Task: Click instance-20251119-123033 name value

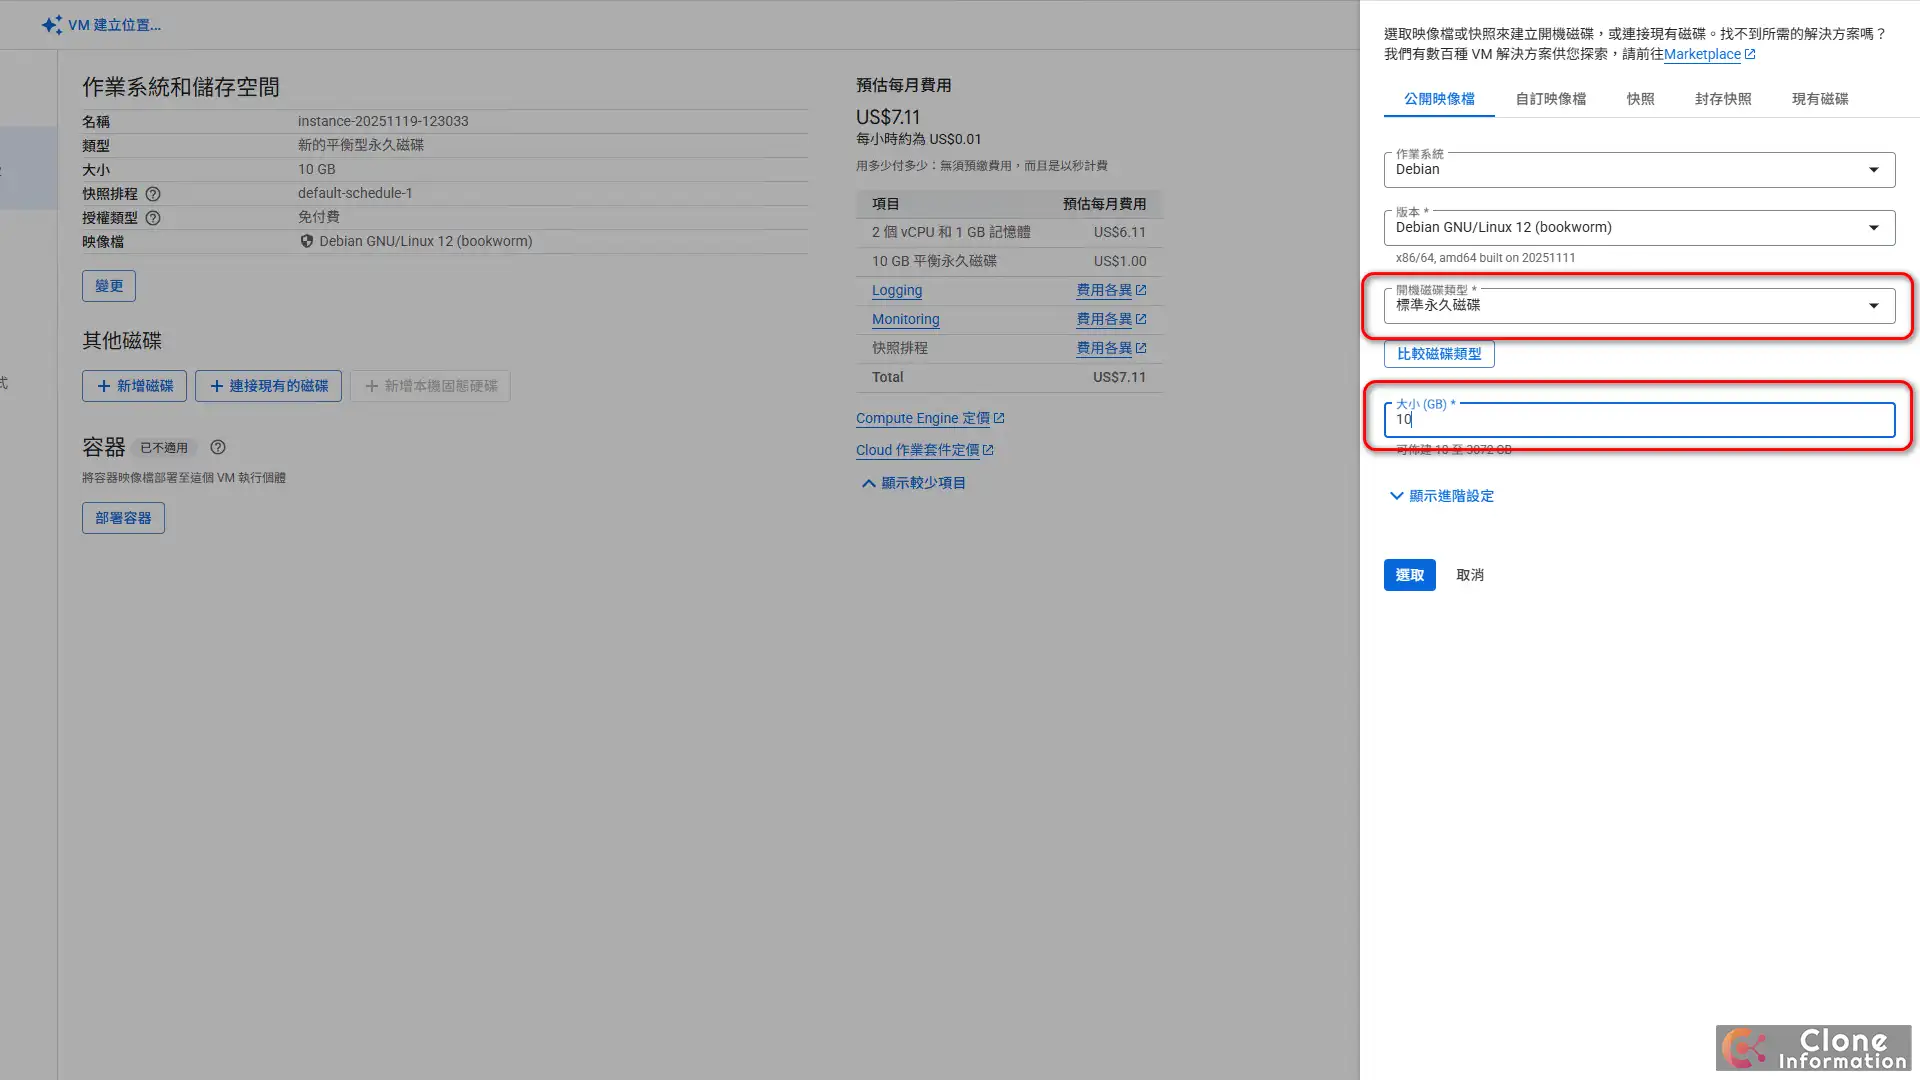Action: pos(383,121)
